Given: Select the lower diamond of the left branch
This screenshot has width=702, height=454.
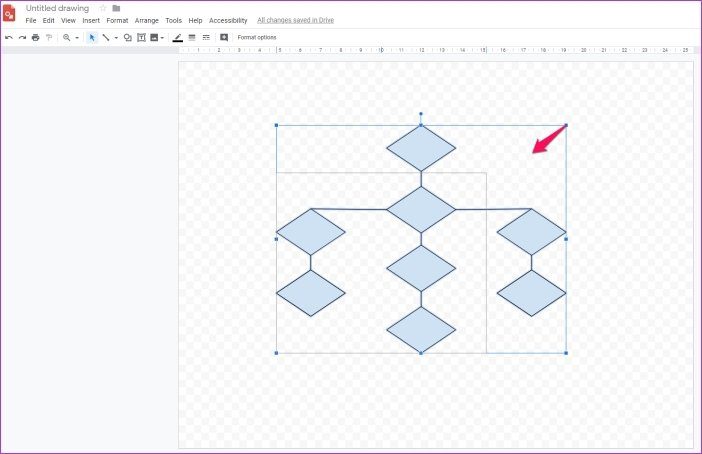Looking at the screenshot, I should (x=311, y=293).
